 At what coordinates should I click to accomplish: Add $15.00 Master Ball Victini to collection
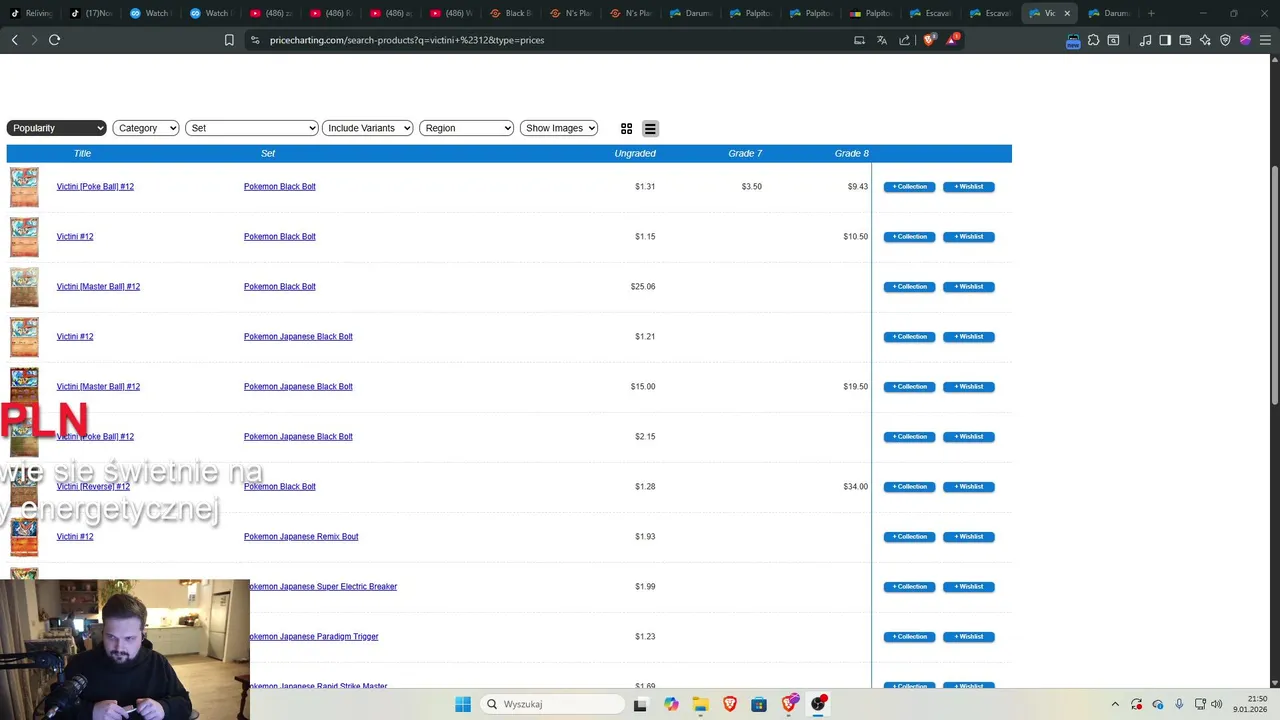coord(909,387)
